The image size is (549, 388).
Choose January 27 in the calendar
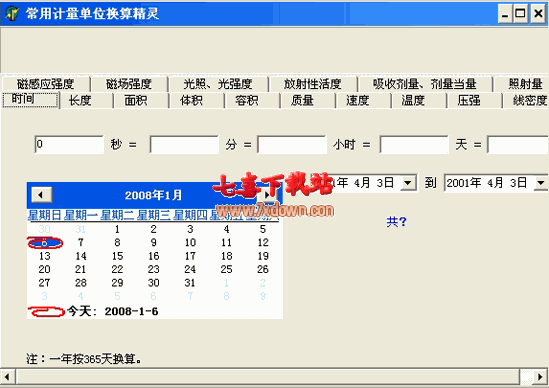44,283
